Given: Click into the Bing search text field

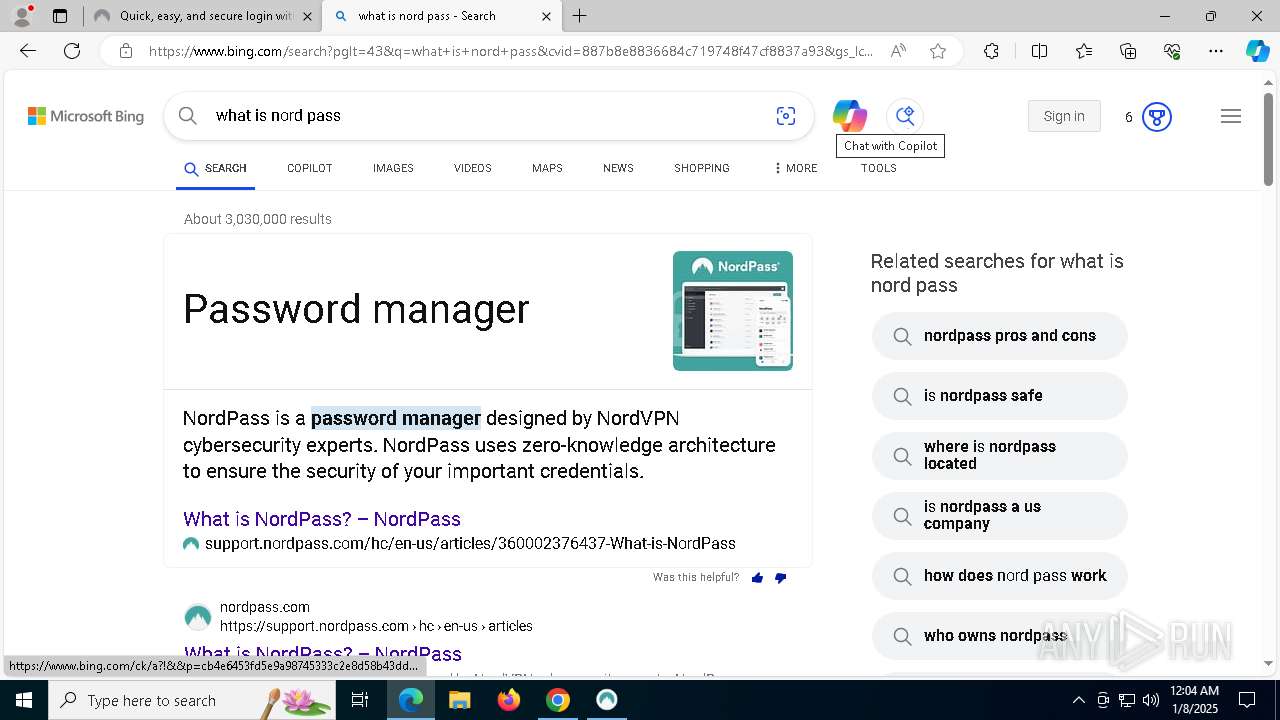Looking at the screenshot, I should [x=490, y=116].
